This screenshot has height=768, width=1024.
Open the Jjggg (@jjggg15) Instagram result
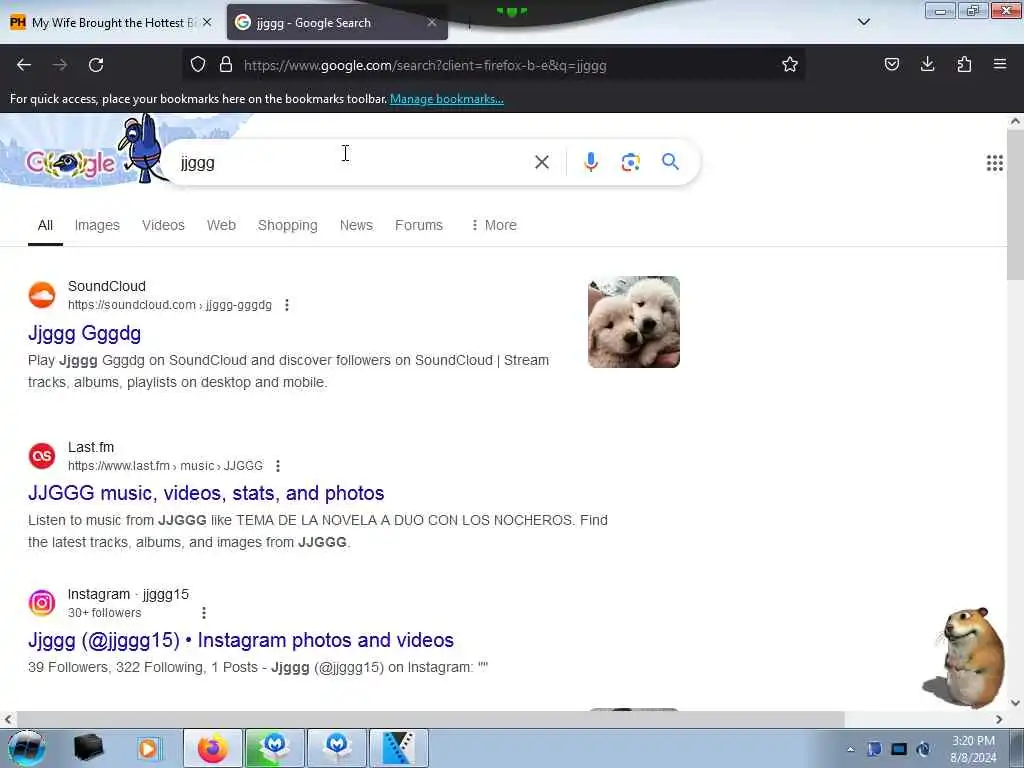(x=241, y=640)
